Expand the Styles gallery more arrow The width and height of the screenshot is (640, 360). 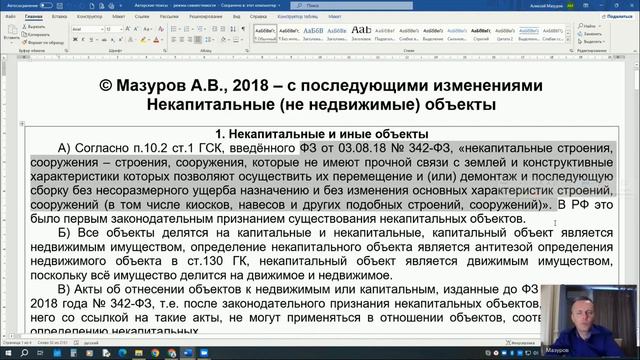[x=568, y=40]
